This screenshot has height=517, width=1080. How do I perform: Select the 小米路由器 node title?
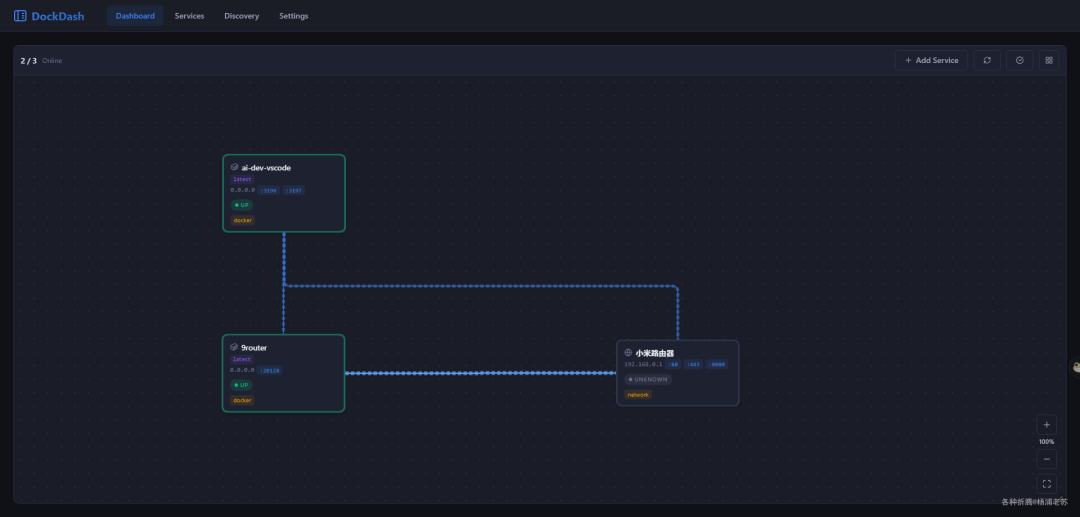pyautogui.click(x=654, y=352)
